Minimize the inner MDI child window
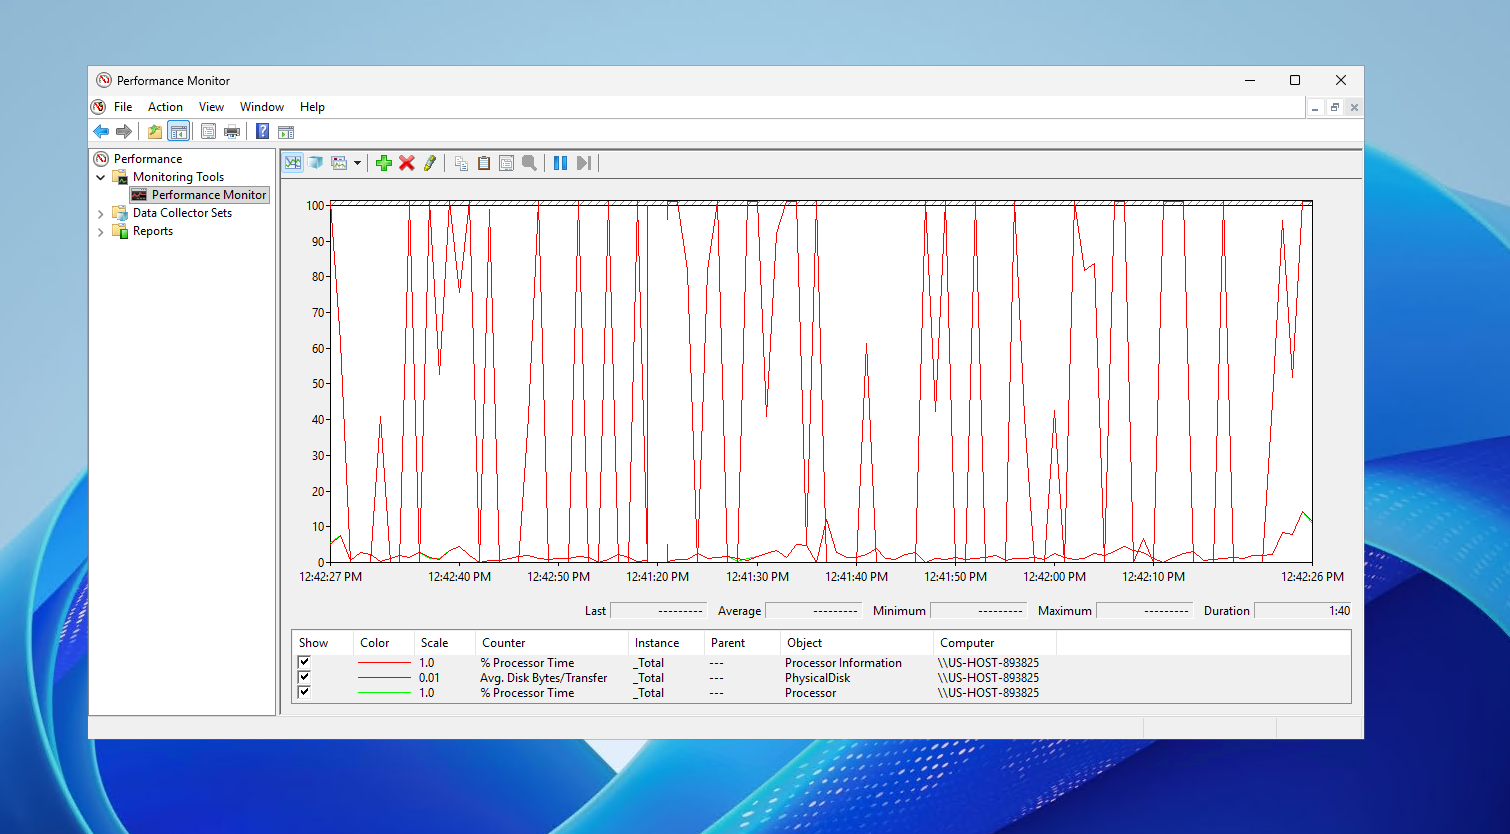The width and height of the screenshot is (1510, 834). 1316,107
